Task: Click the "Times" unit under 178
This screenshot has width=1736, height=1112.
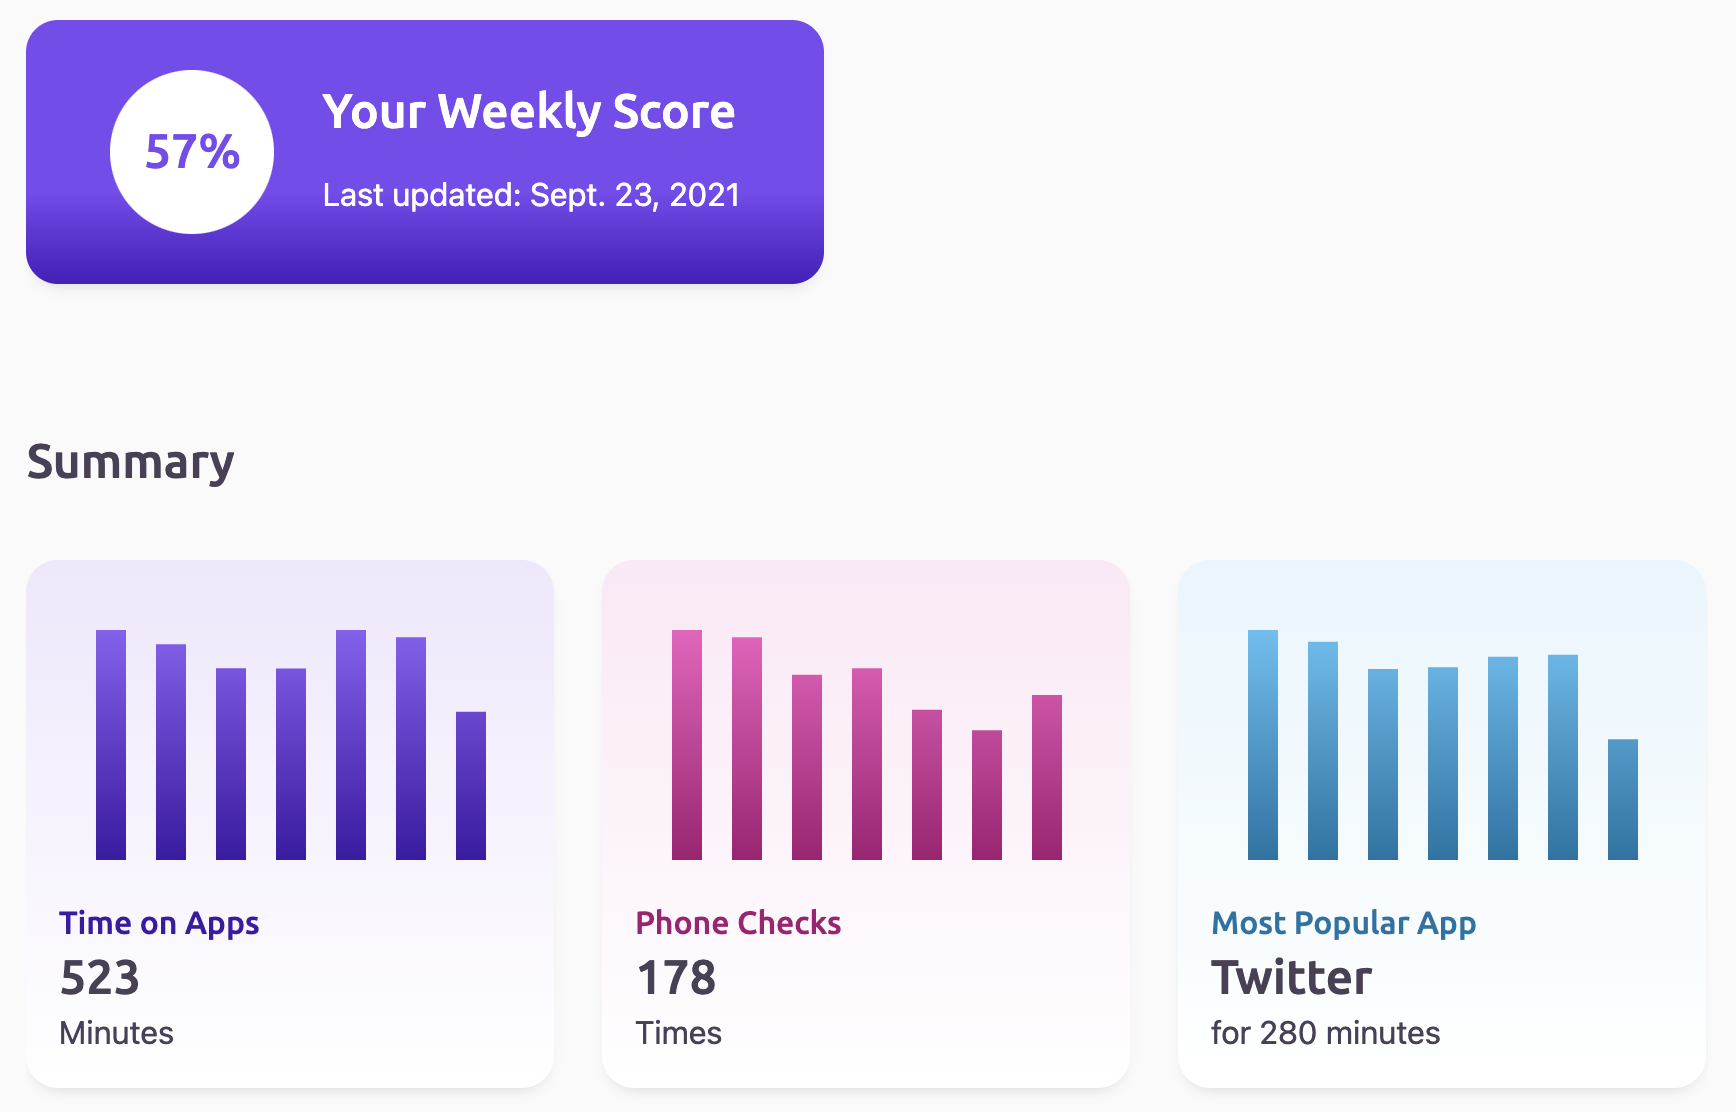Action: click(678, 1033)
